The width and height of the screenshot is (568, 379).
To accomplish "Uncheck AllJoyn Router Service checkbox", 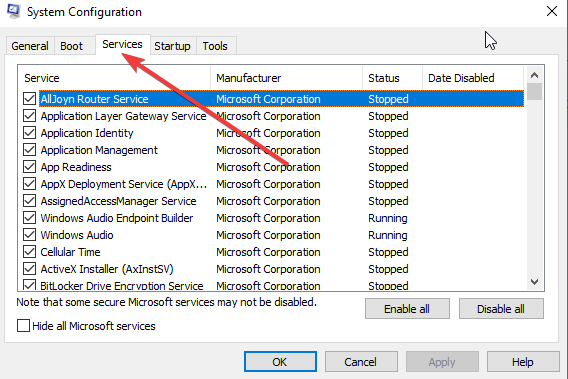I will [x=29, y=99].
